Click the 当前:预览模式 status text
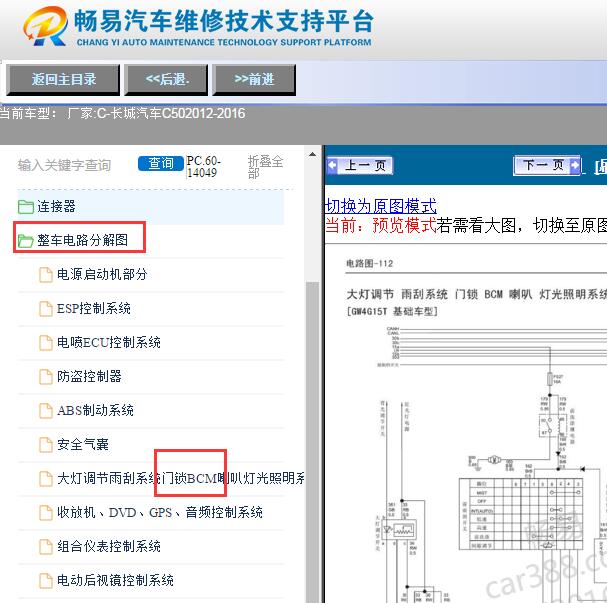Viewport: 607px width, 603px height. [381, 225]
